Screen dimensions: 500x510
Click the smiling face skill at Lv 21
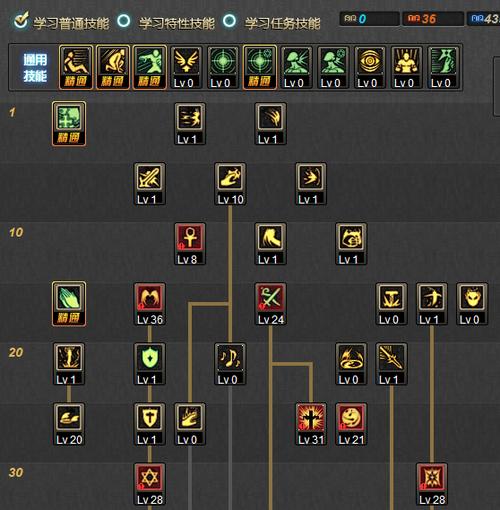pos(351,424)
